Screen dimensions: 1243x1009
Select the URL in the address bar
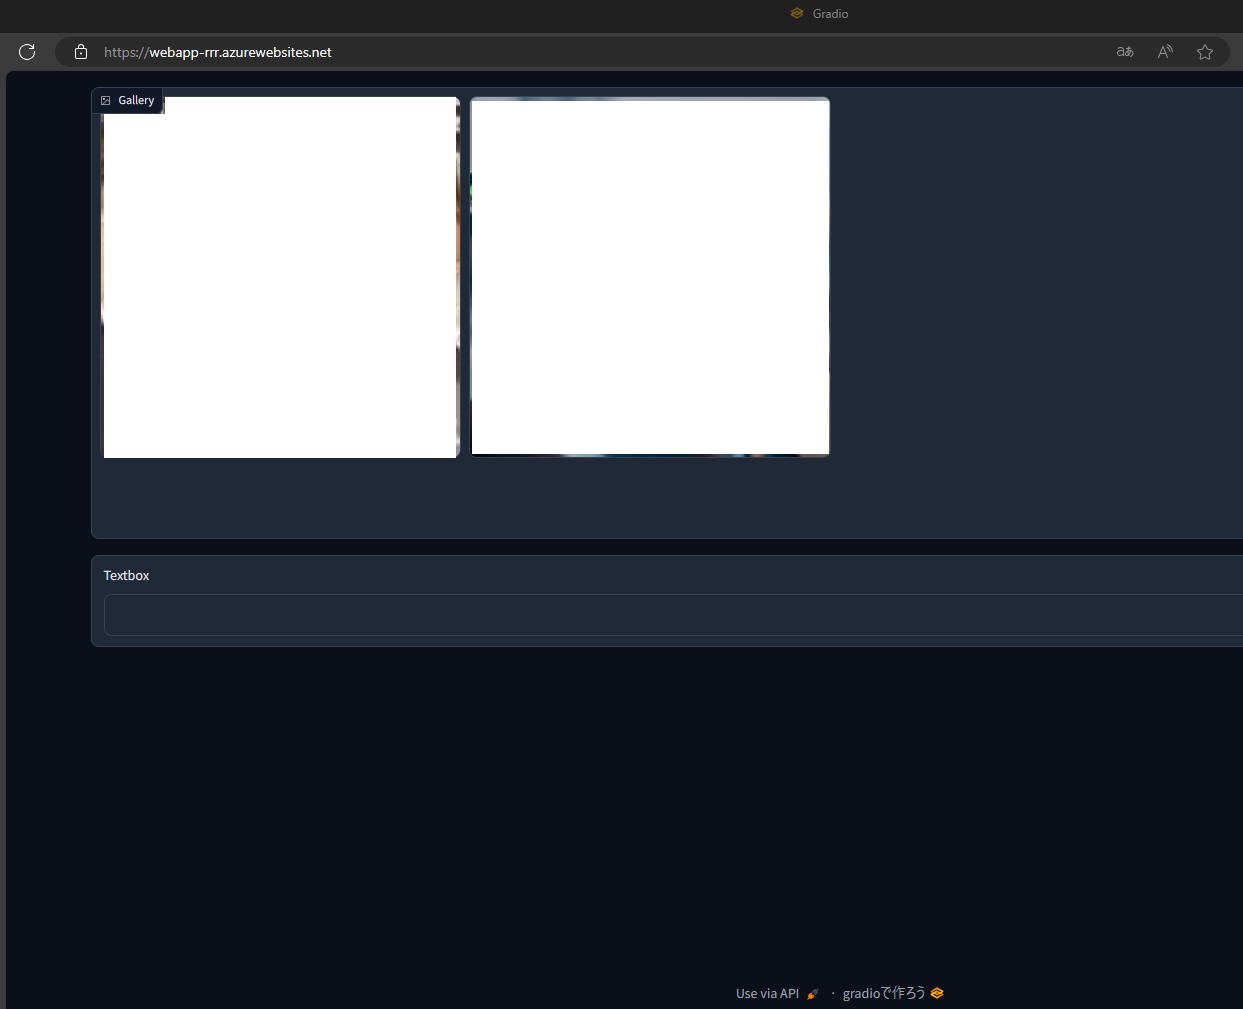216,52
